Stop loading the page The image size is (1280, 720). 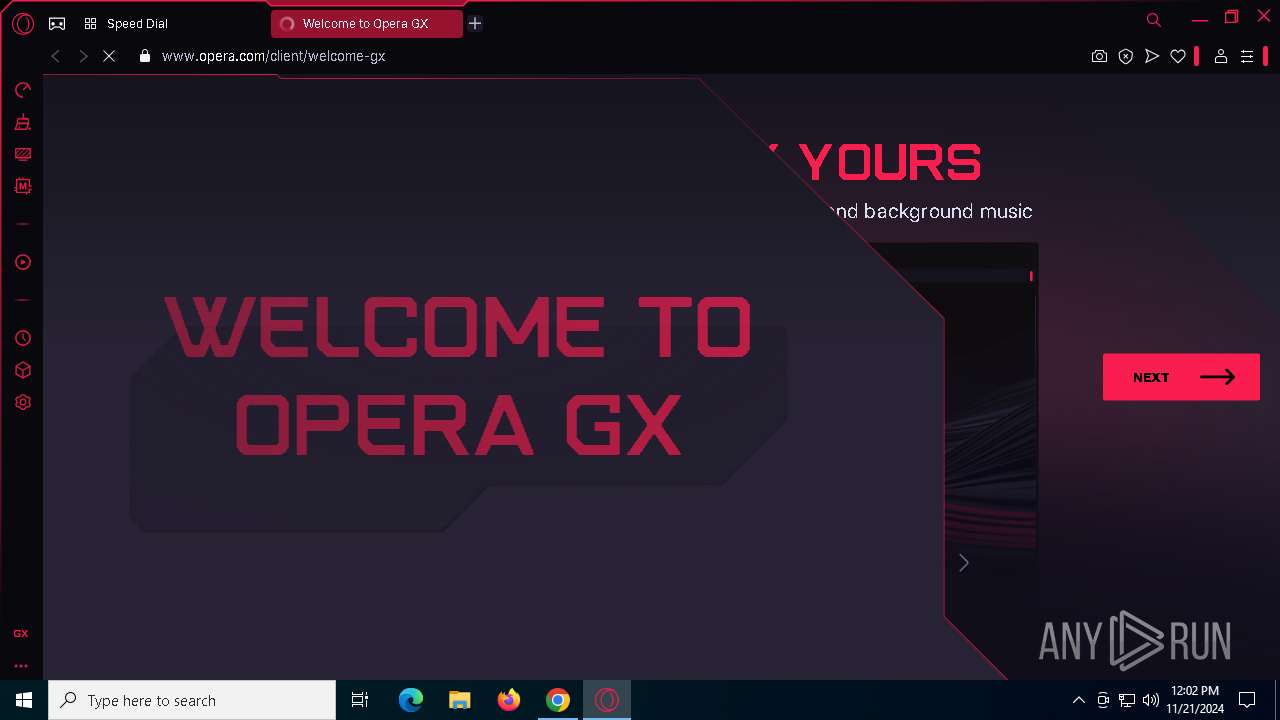click(x=109, y=57)
